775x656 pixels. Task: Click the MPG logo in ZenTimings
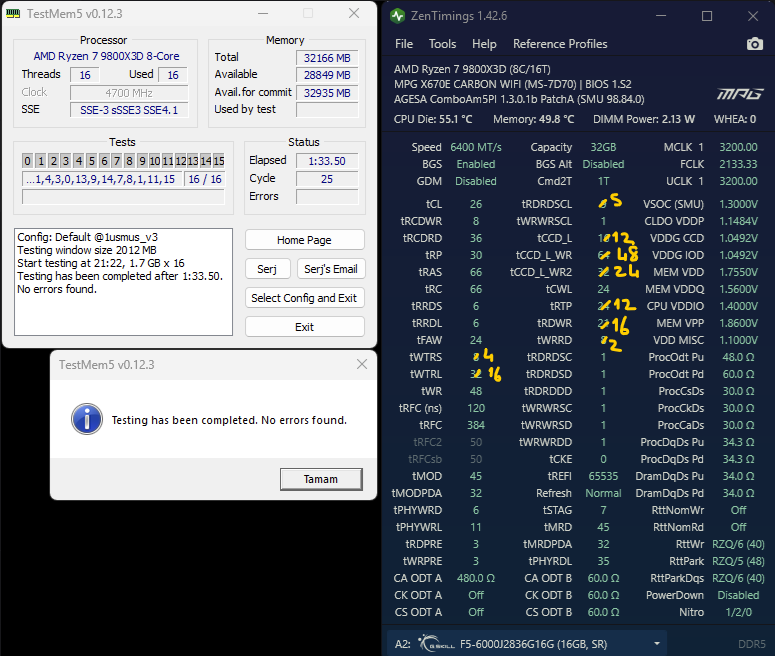(x=739, y=93)
